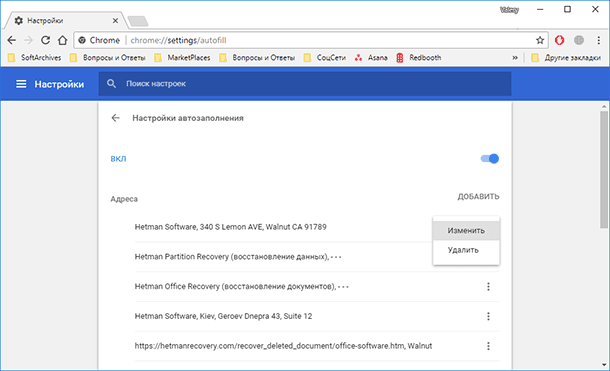Select the hetmanrecovery.com URL entry
Viewport: 610px width, 371px height.
[x=283, y=346]
